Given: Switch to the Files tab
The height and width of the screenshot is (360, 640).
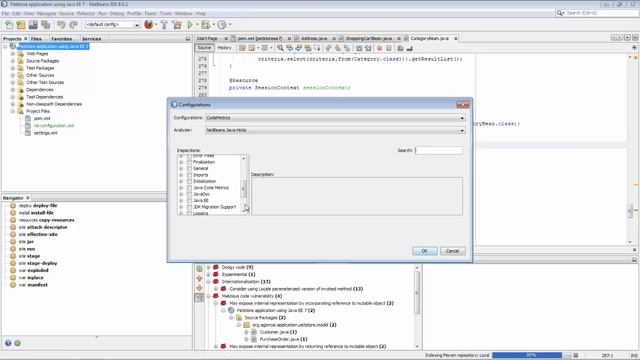Looking at the screenshot, I should [x=36, y=39].
